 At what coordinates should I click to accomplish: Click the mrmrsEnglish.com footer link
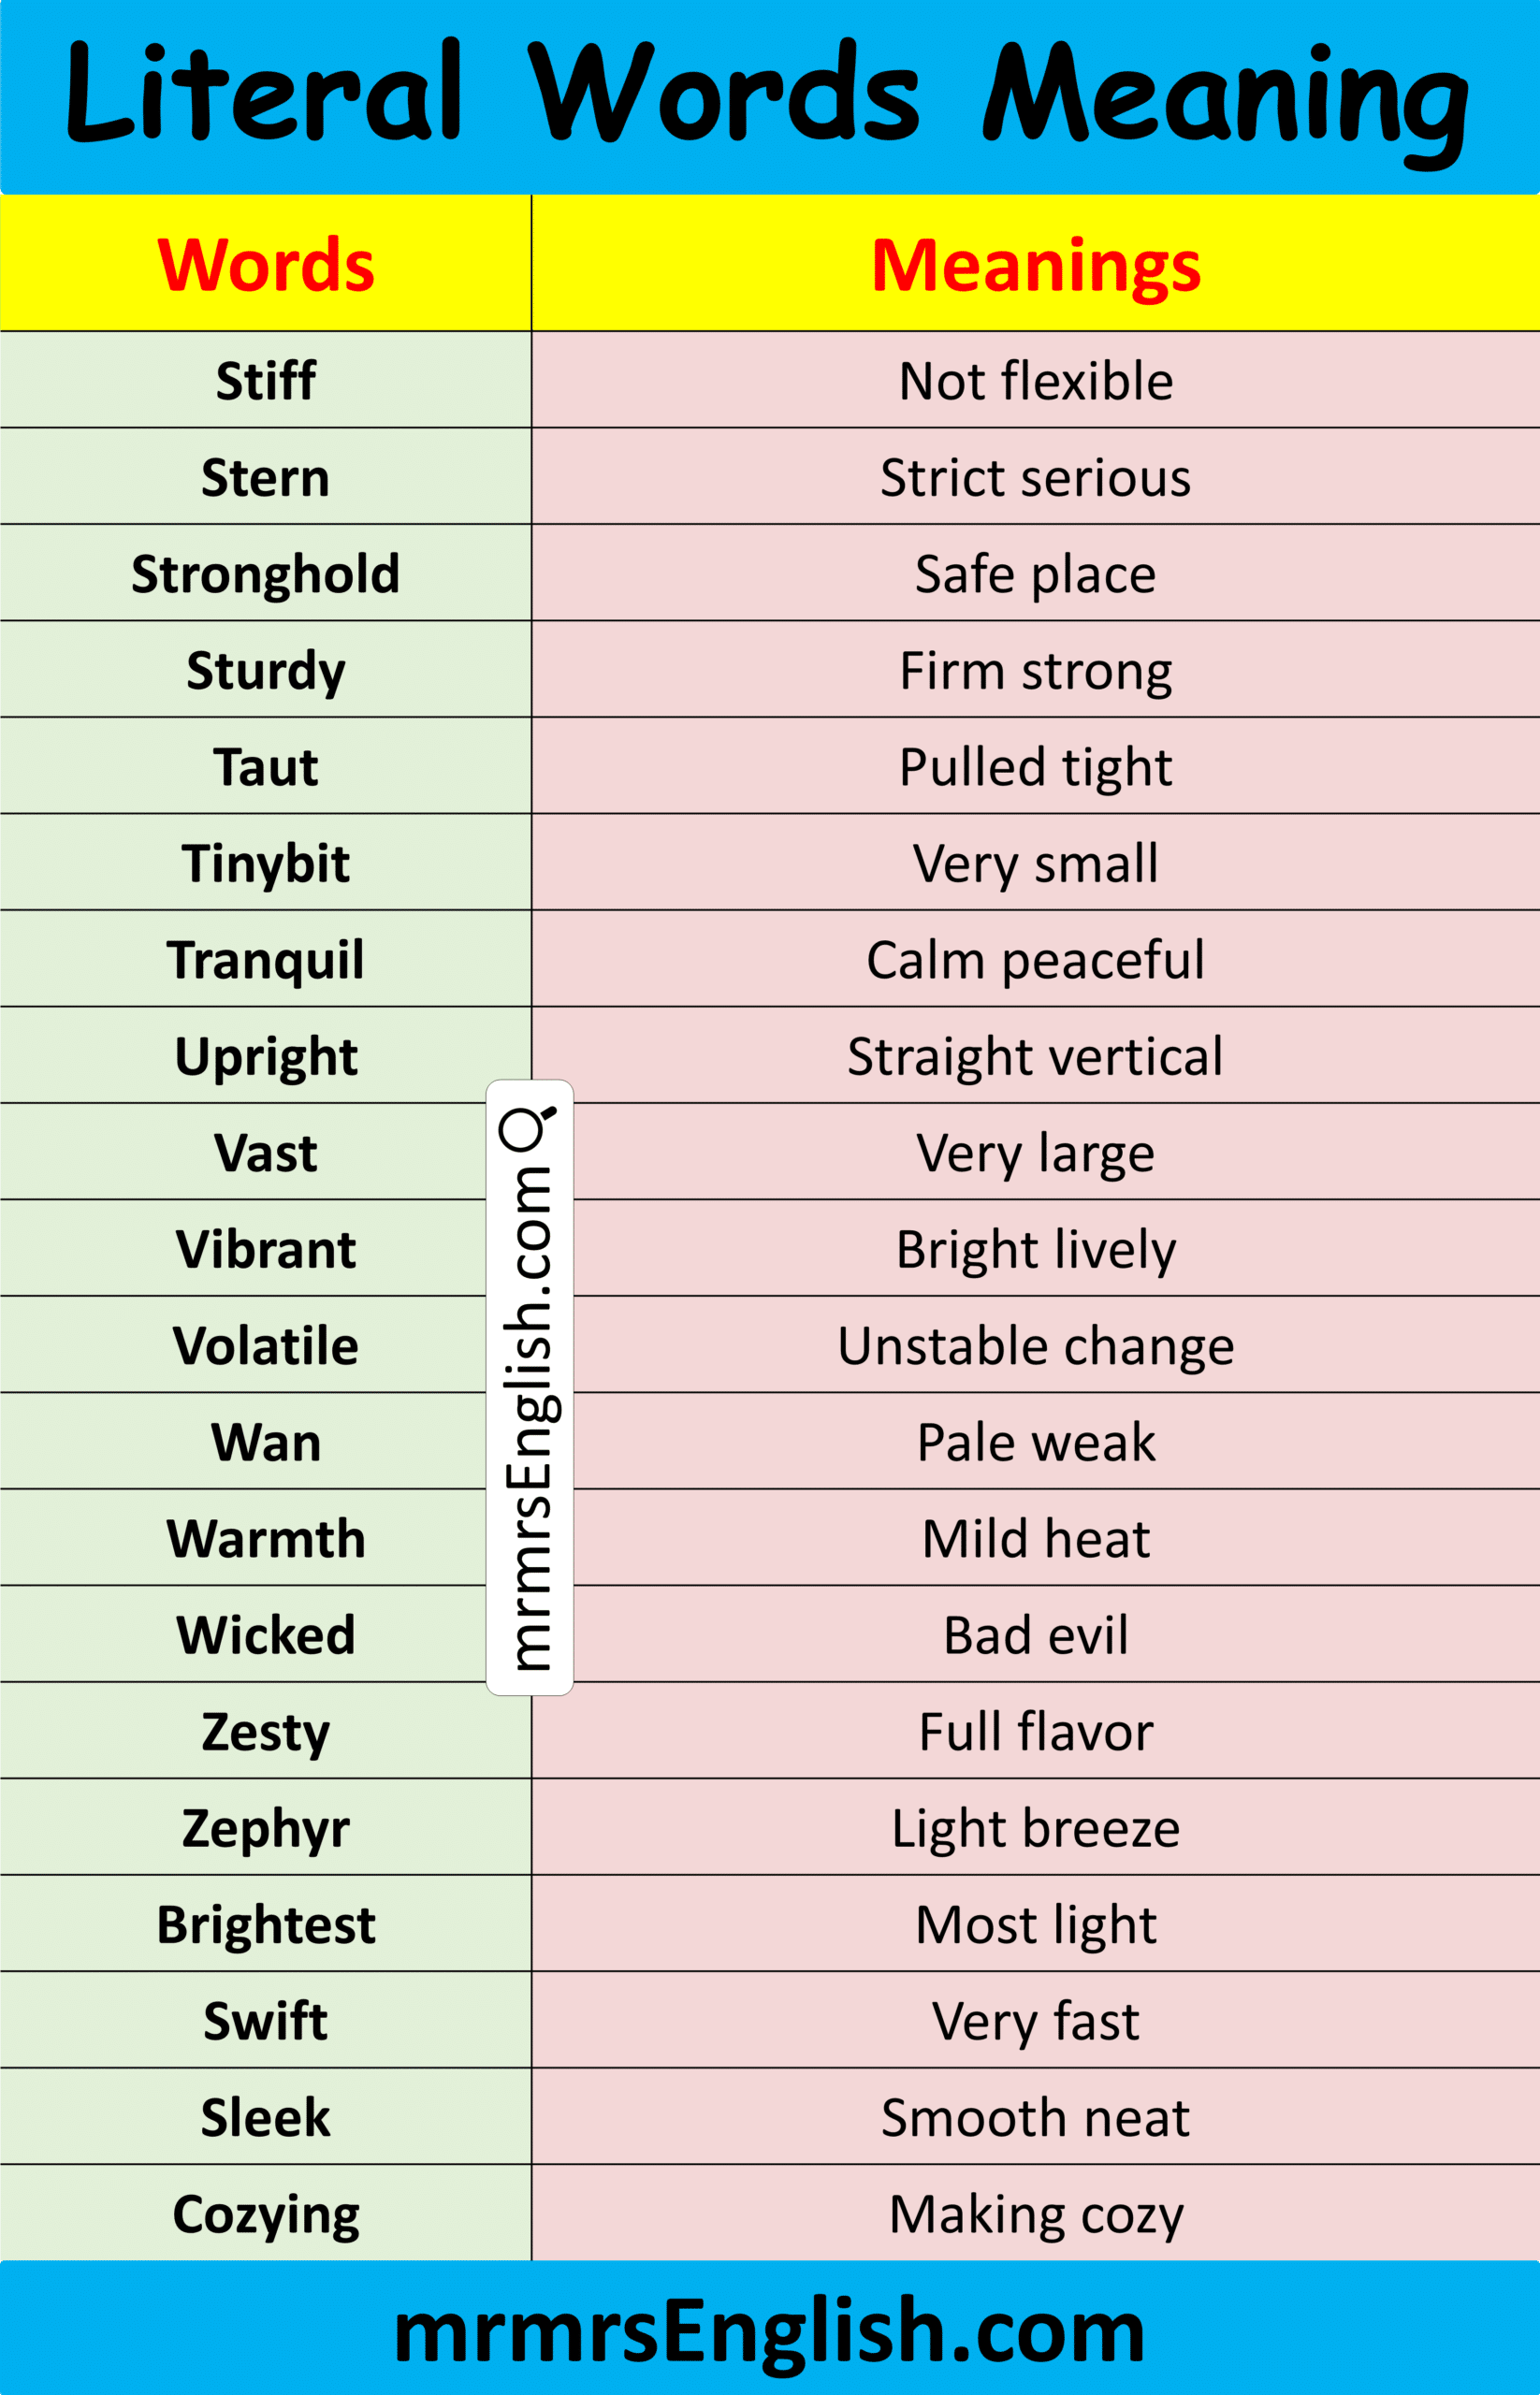(769, 2331)
